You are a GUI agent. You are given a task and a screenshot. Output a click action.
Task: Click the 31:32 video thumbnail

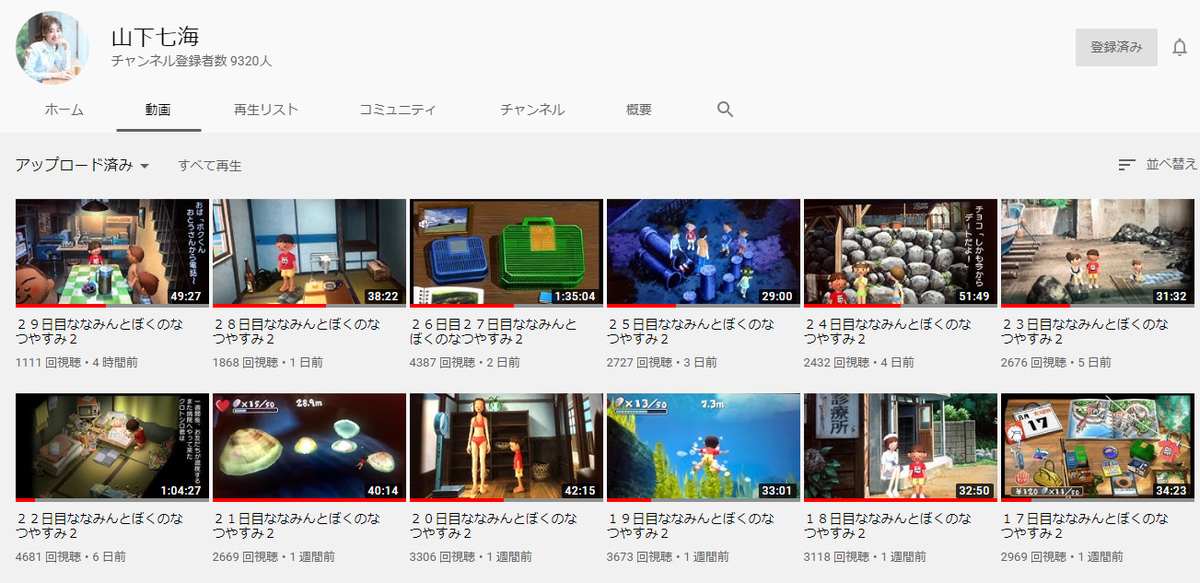[1097, 252]
